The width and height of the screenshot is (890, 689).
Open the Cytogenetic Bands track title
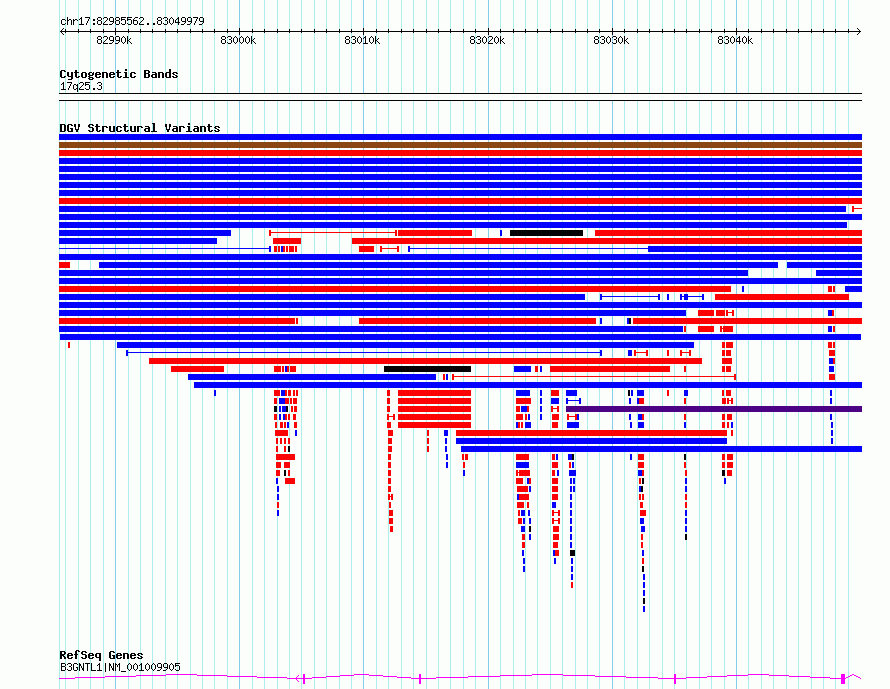119,74
